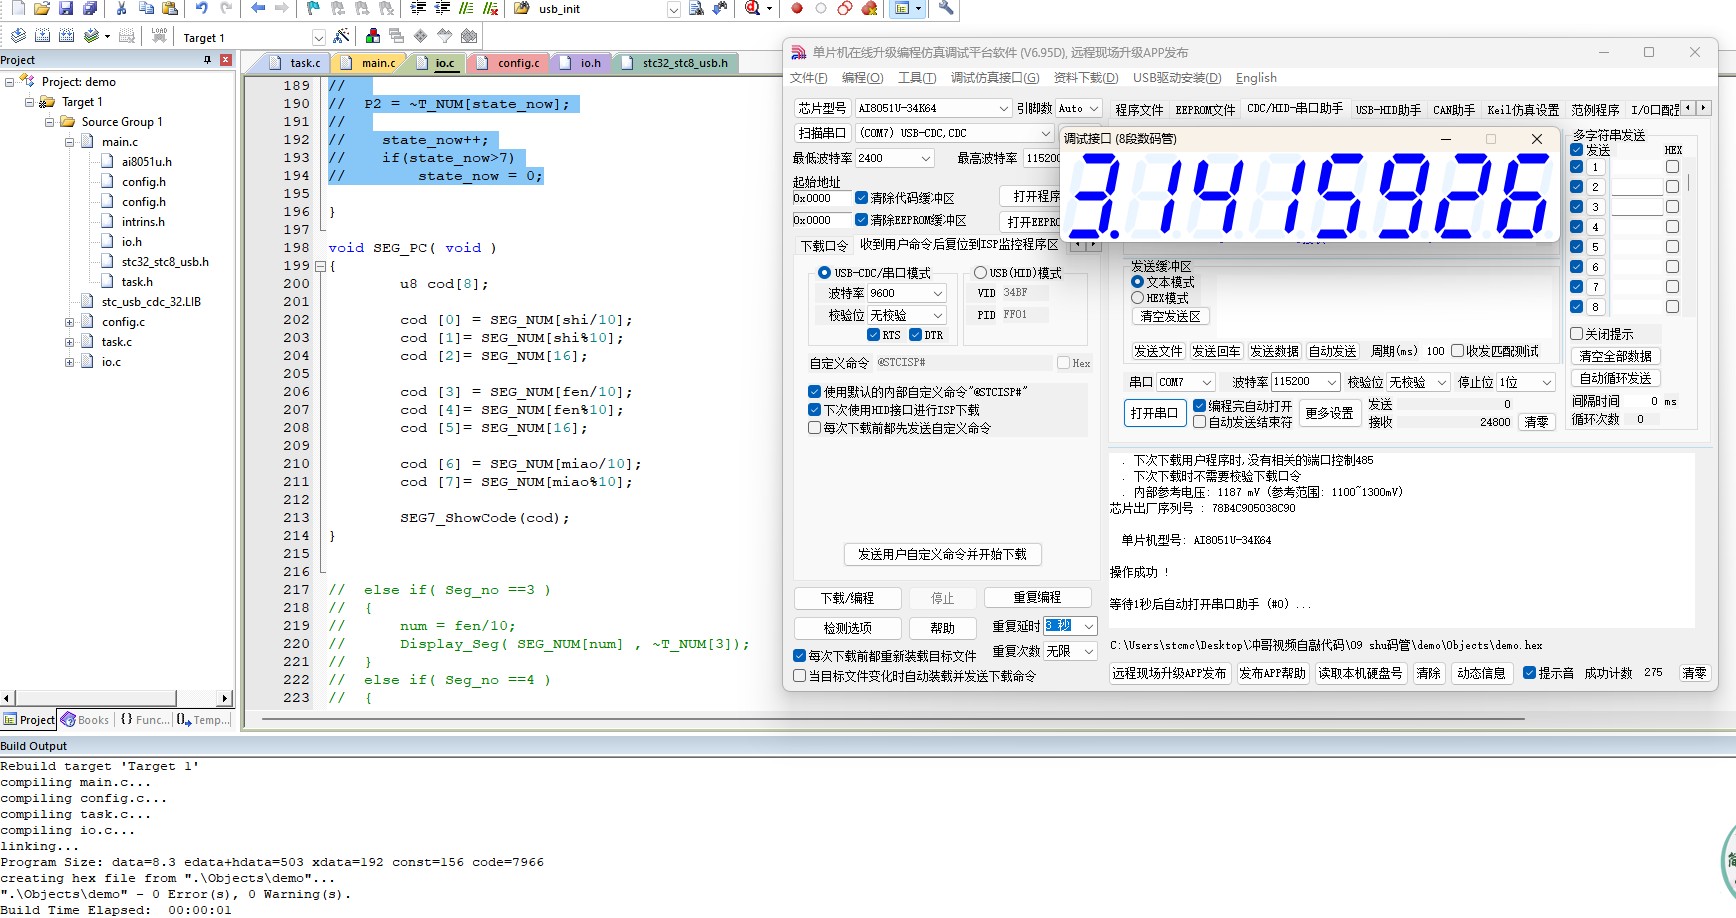This screenshot has height=918, width=1736.
Task: Navigate backwards with the blue left arrow
Action: coord(258,8)
